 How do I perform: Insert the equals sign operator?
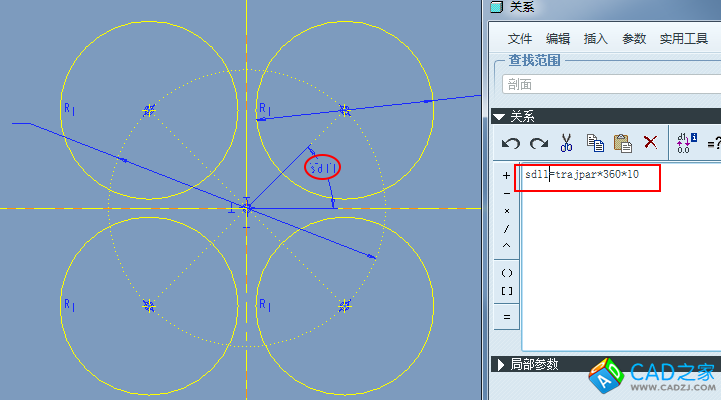506,317
